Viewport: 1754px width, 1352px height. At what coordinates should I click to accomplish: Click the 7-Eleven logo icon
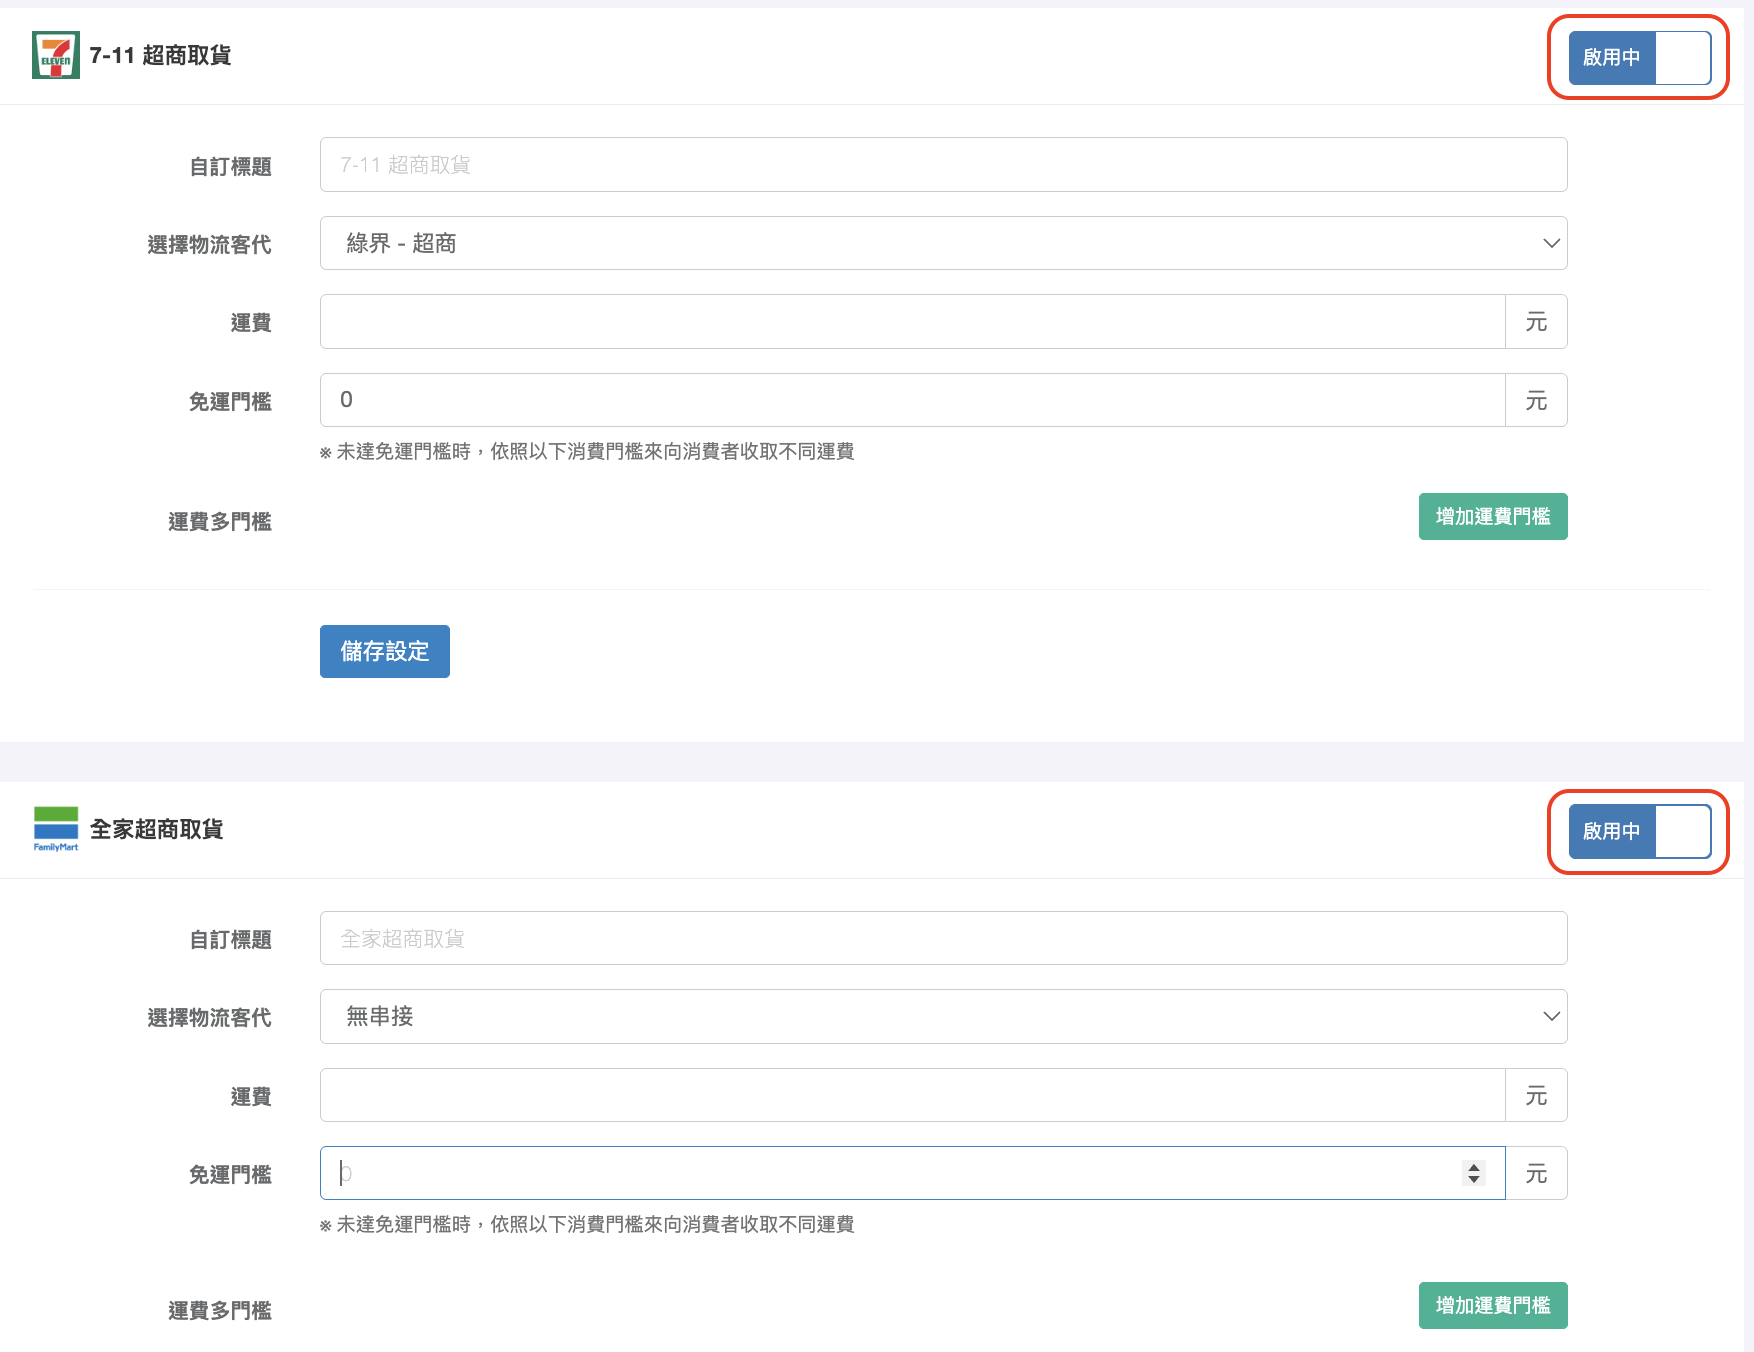[55, 55]
